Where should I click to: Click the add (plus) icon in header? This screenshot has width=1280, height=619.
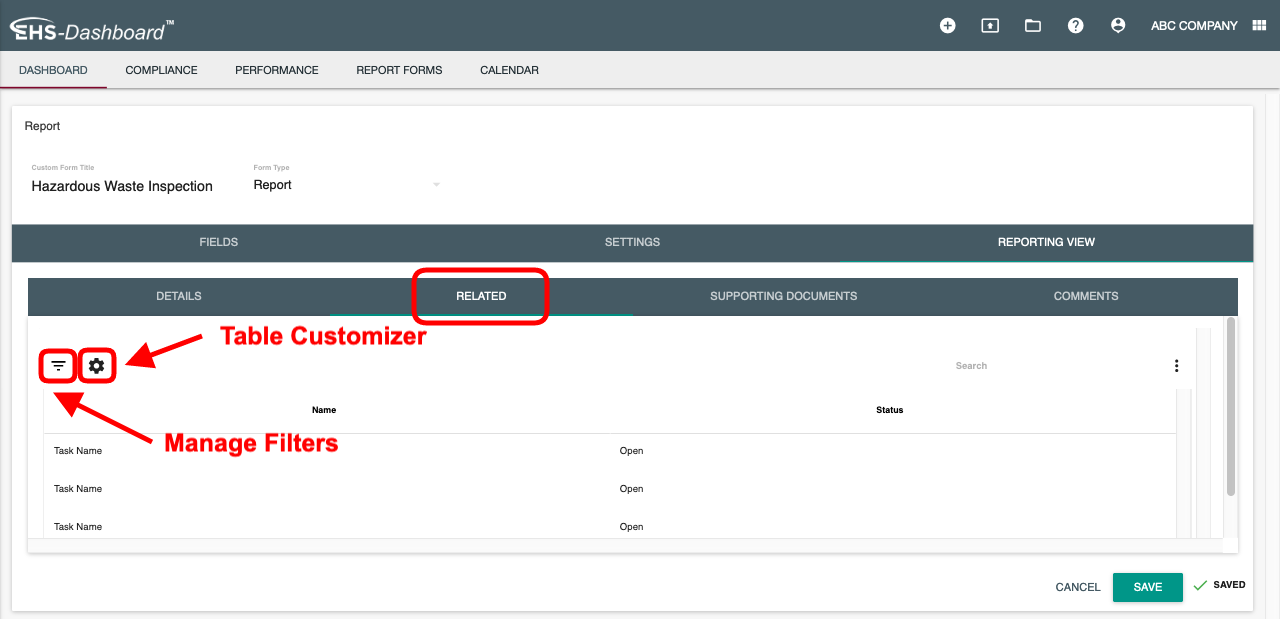point(947,26)
